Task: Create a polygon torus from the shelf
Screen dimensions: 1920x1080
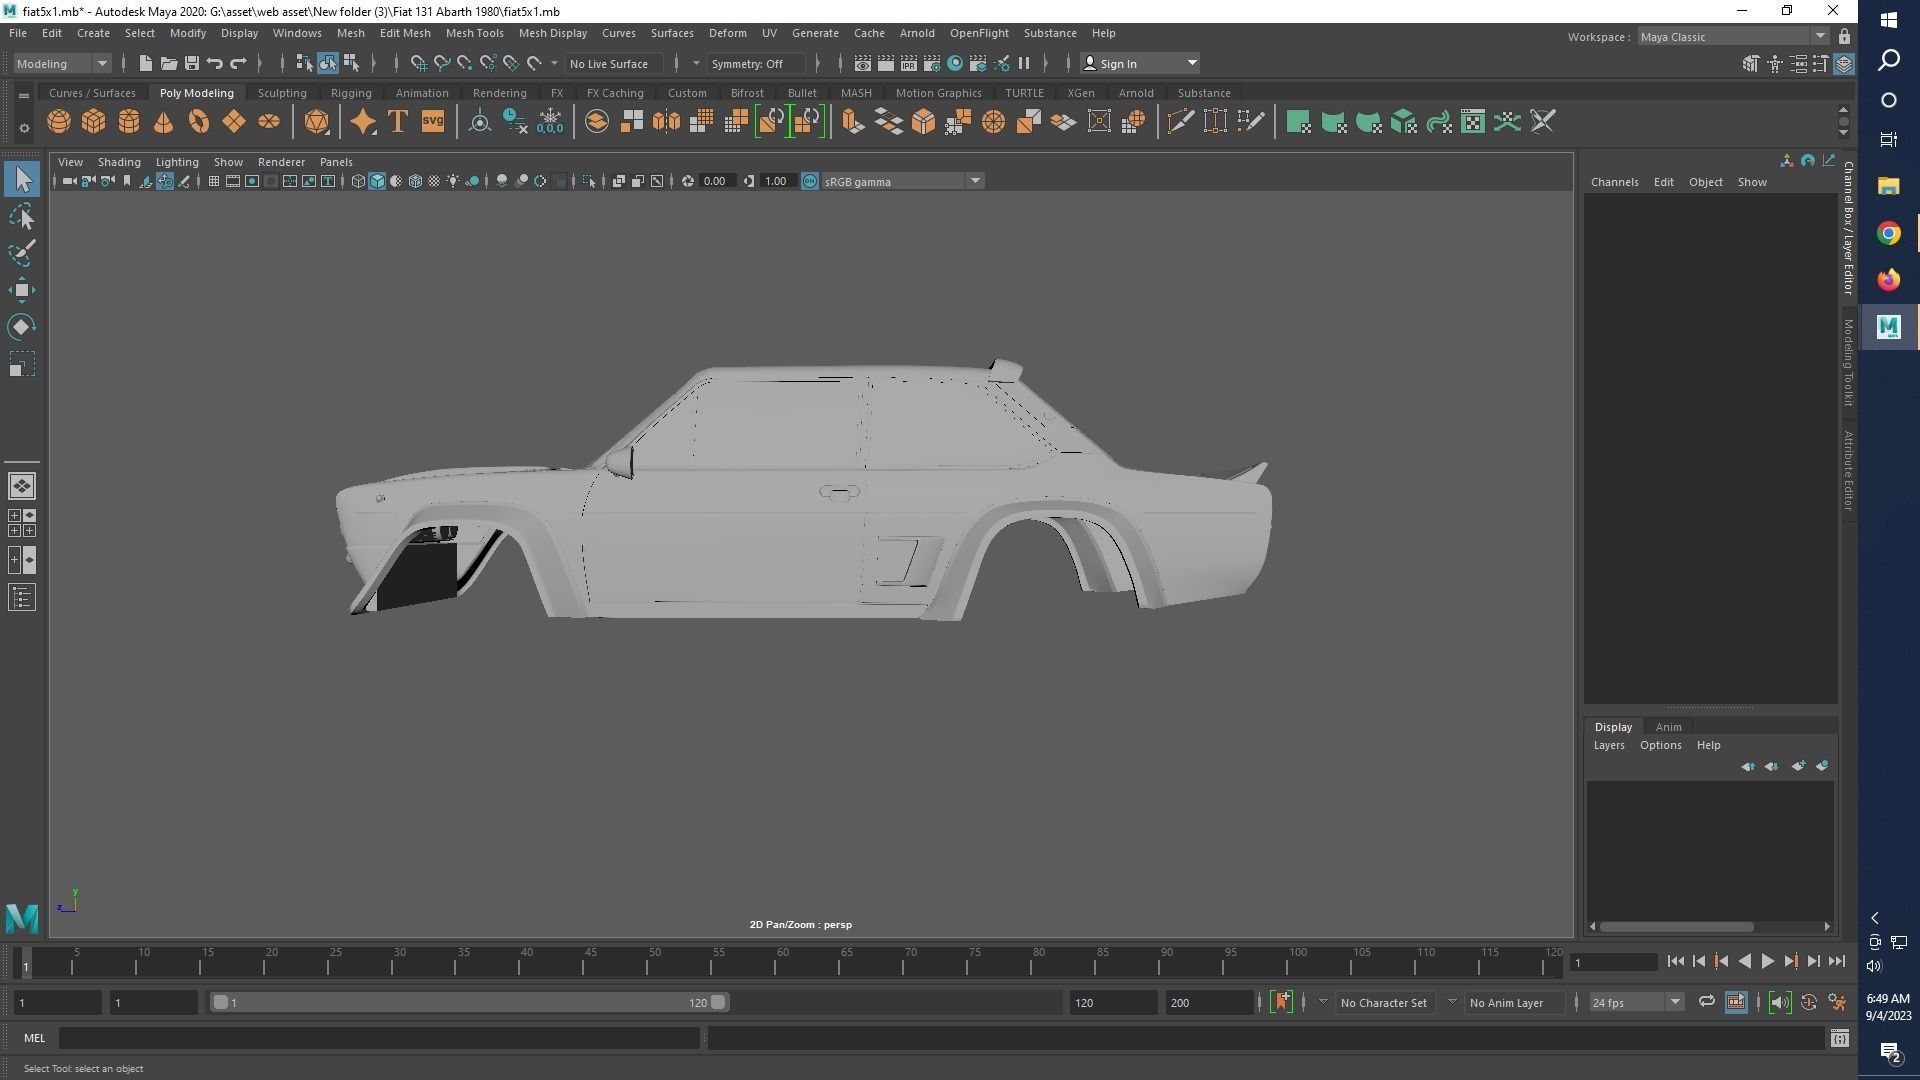Action: click(x=199, y=122)
